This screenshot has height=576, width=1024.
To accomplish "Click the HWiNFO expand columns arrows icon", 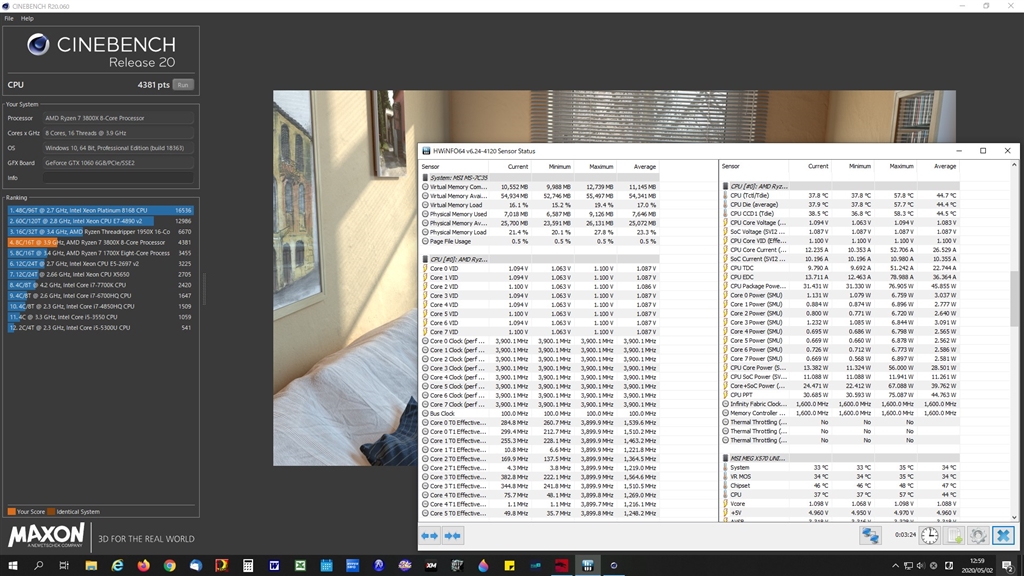I will coord(430,536).
